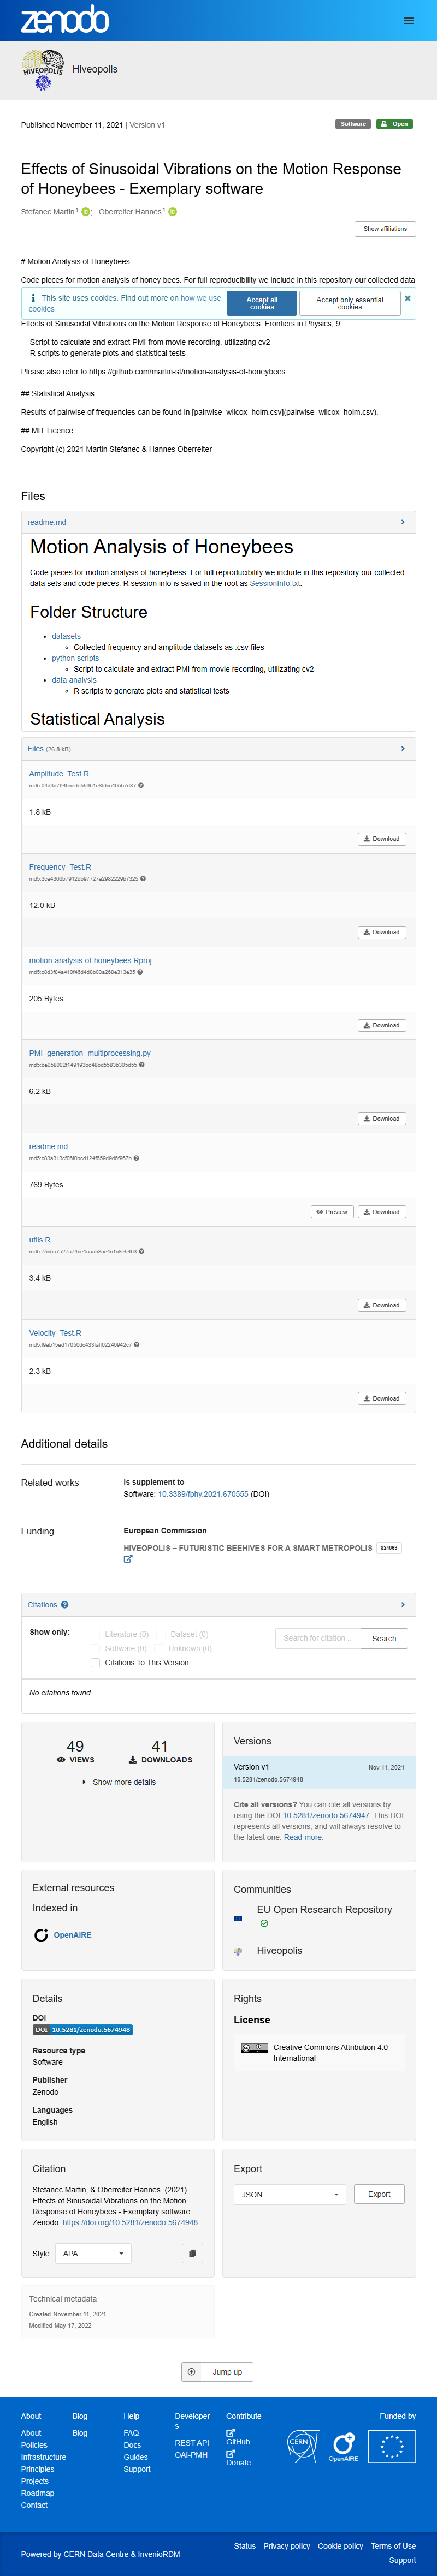
Task: Close the cookie notice banner
Action: (x=407, y=298)
